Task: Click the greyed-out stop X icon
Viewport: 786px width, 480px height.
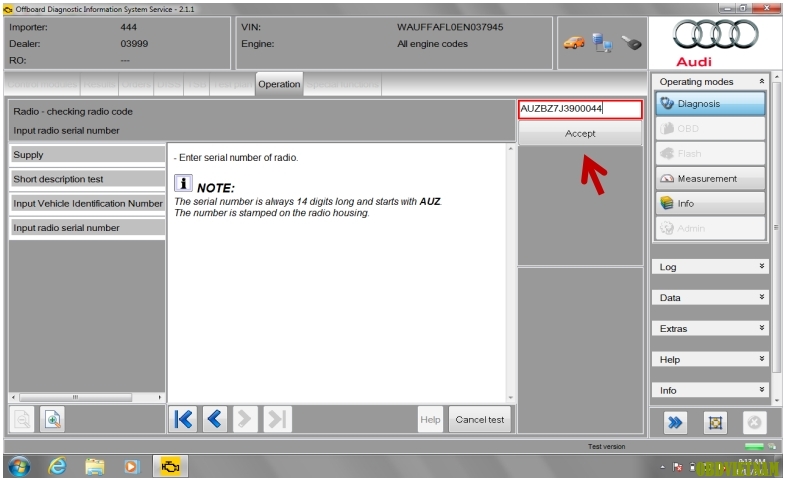Action: pyautogui.click(x=754, y=423)
